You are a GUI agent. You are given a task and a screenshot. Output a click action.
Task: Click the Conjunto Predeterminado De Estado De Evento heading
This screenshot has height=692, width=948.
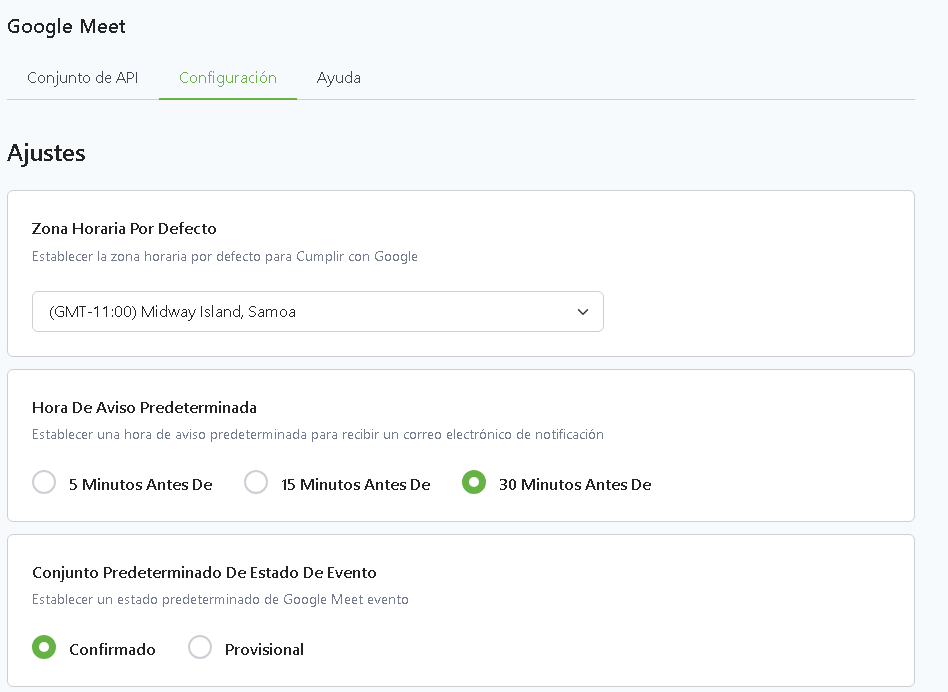[x=204, y=573]
